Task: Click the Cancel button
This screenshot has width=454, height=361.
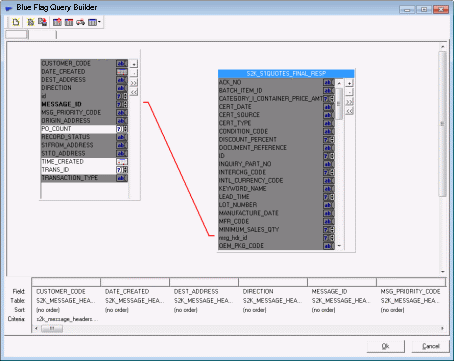Action: 431,346
